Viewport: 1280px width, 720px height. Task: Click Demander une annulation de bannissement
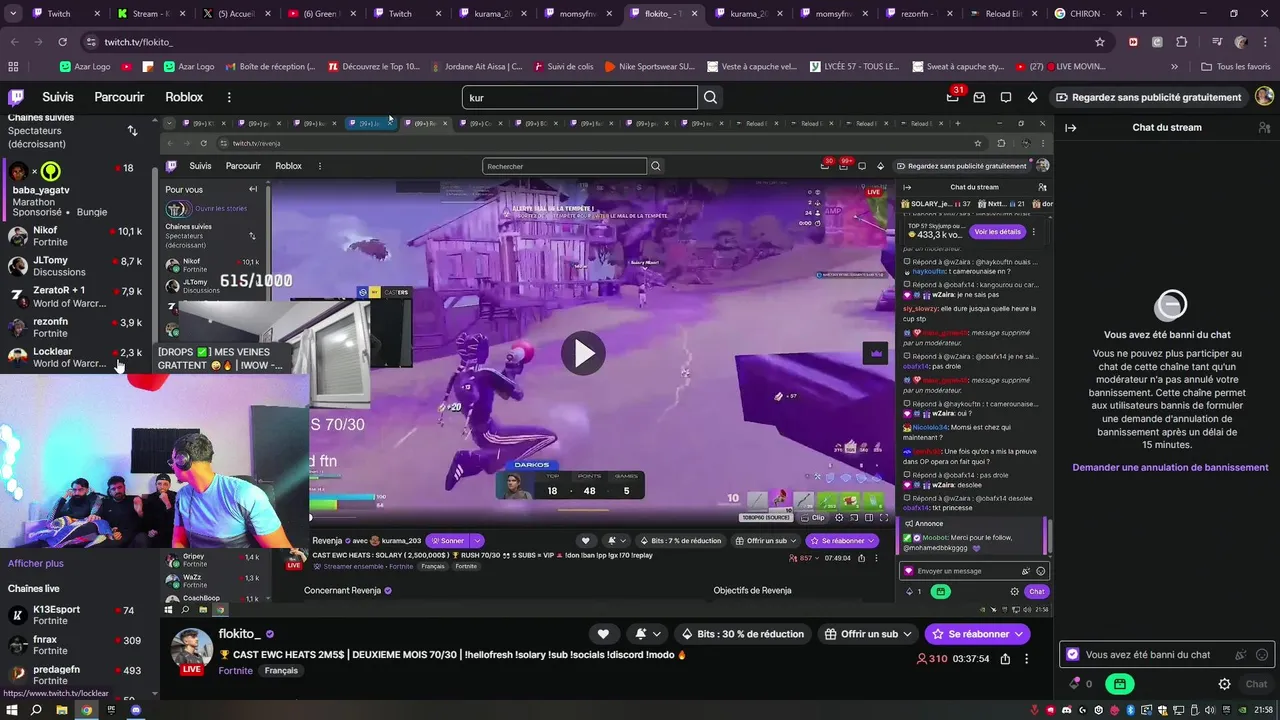[1170, 467]
